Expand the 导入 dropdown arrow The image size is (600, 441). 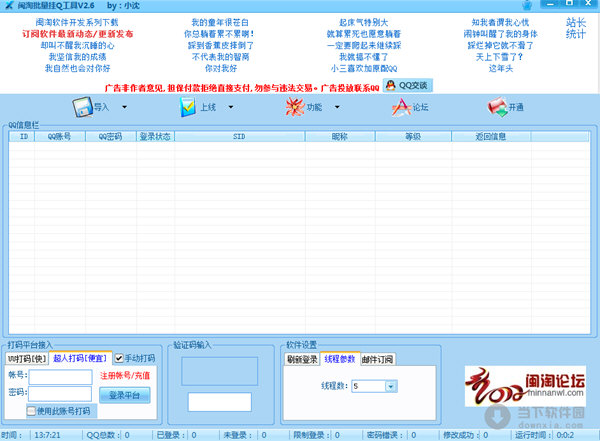tap(124, 107)
